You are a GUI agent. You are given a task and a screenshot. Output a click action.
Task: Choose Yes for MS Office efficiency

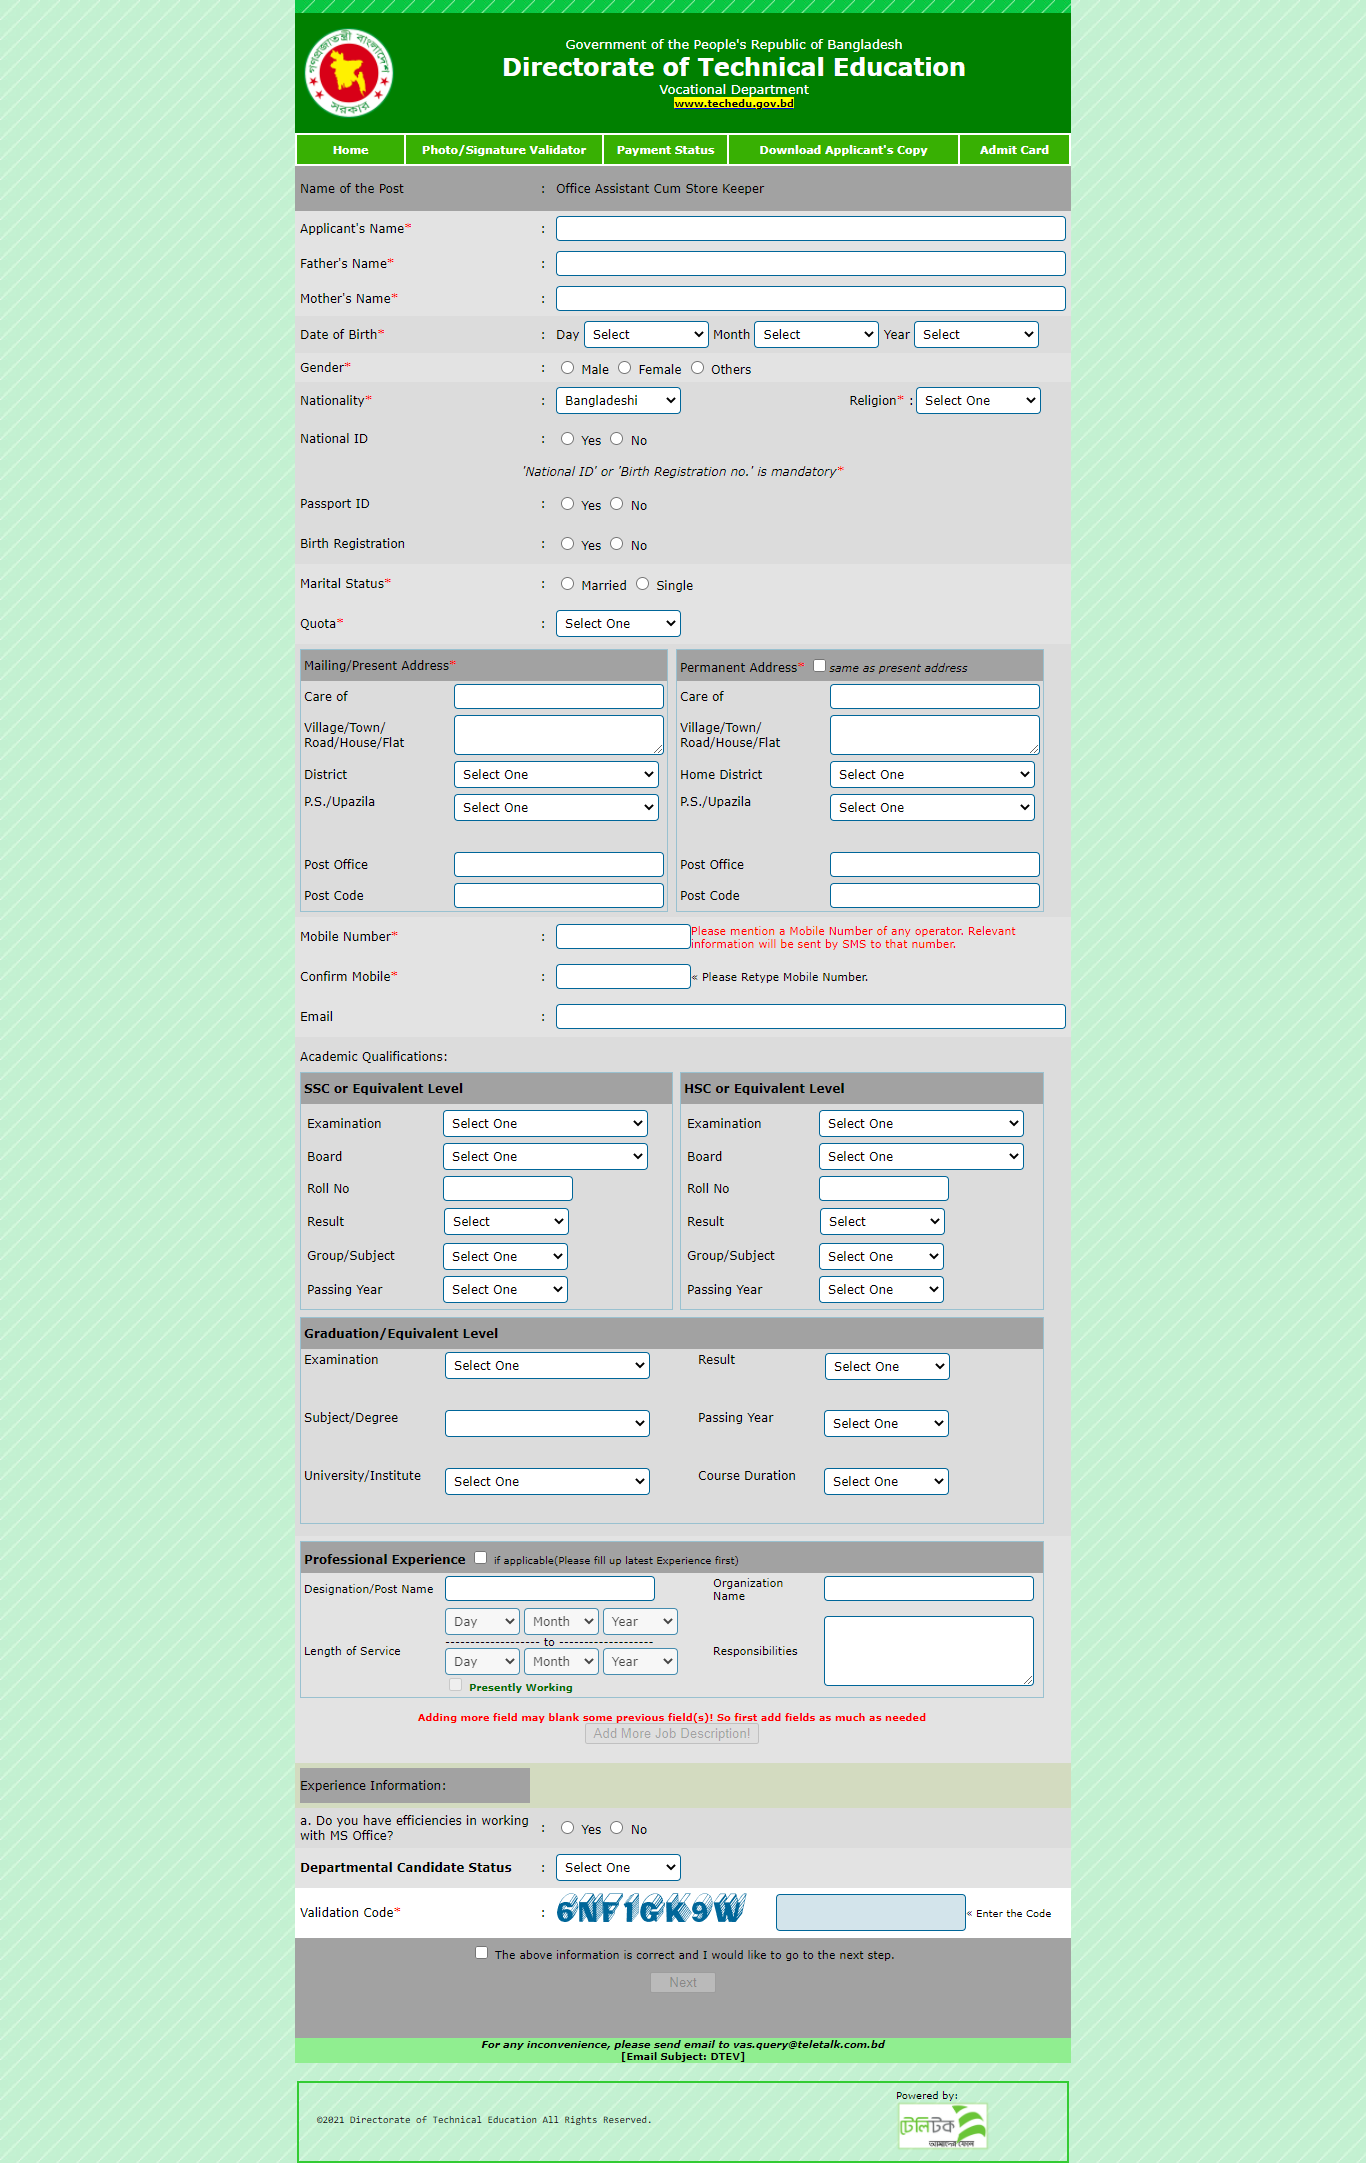(567, 1828)
